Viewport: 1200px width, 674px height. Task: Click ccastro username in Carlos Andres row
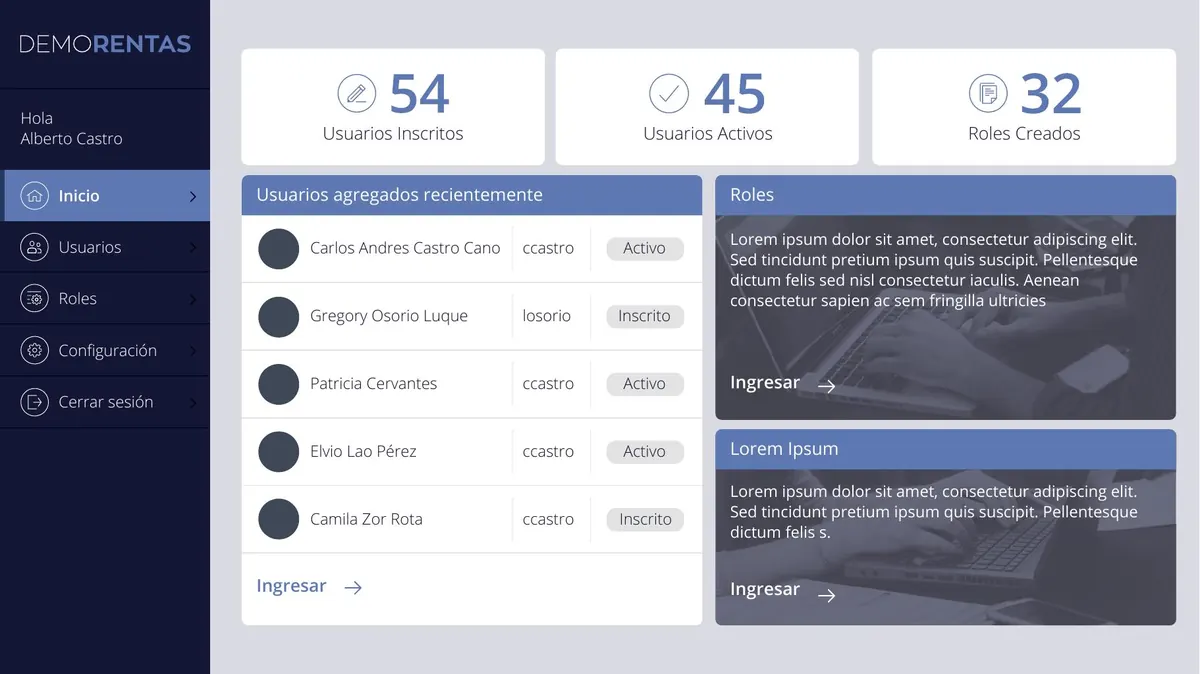[548, 248]
